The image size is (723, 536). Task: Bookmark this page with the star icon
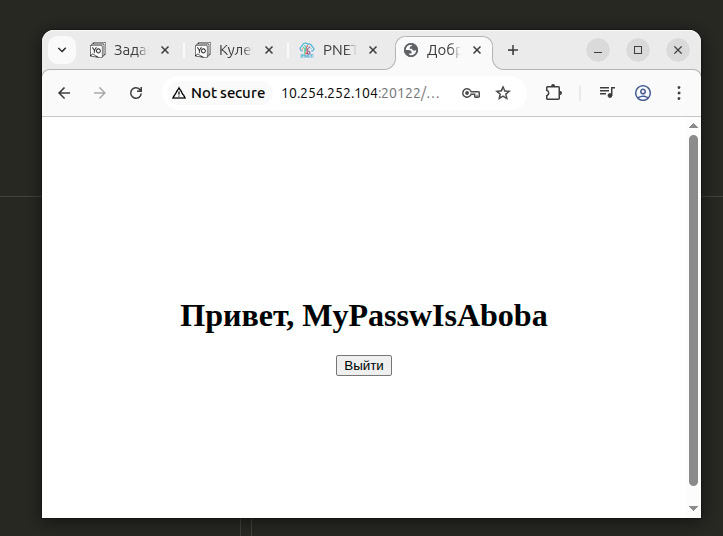503,93
